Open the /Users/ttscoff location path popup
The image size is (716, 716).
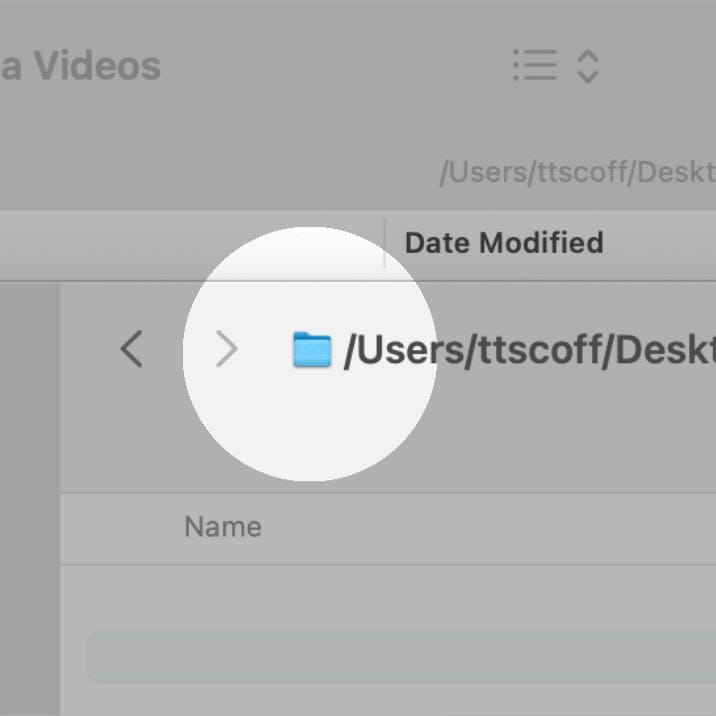pyautogui.click(x=528, y=351)
